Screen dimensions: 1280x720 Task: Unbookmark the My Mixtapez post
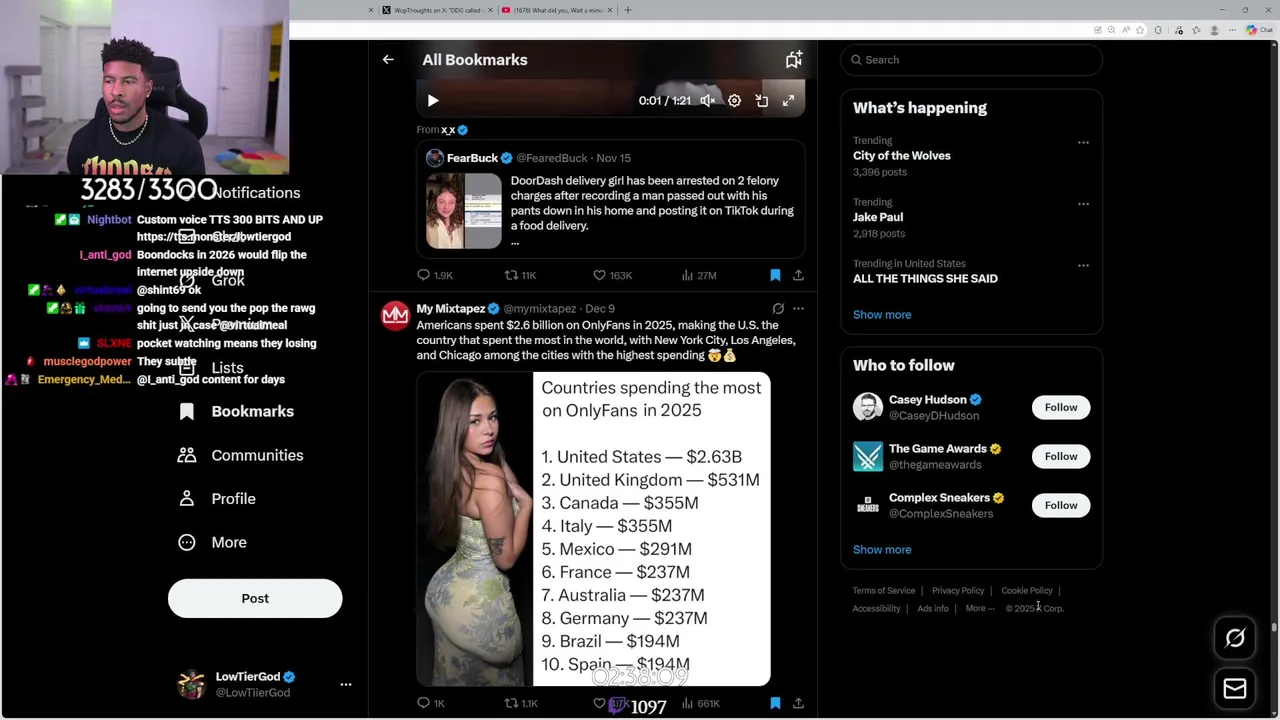coord(775,704)
